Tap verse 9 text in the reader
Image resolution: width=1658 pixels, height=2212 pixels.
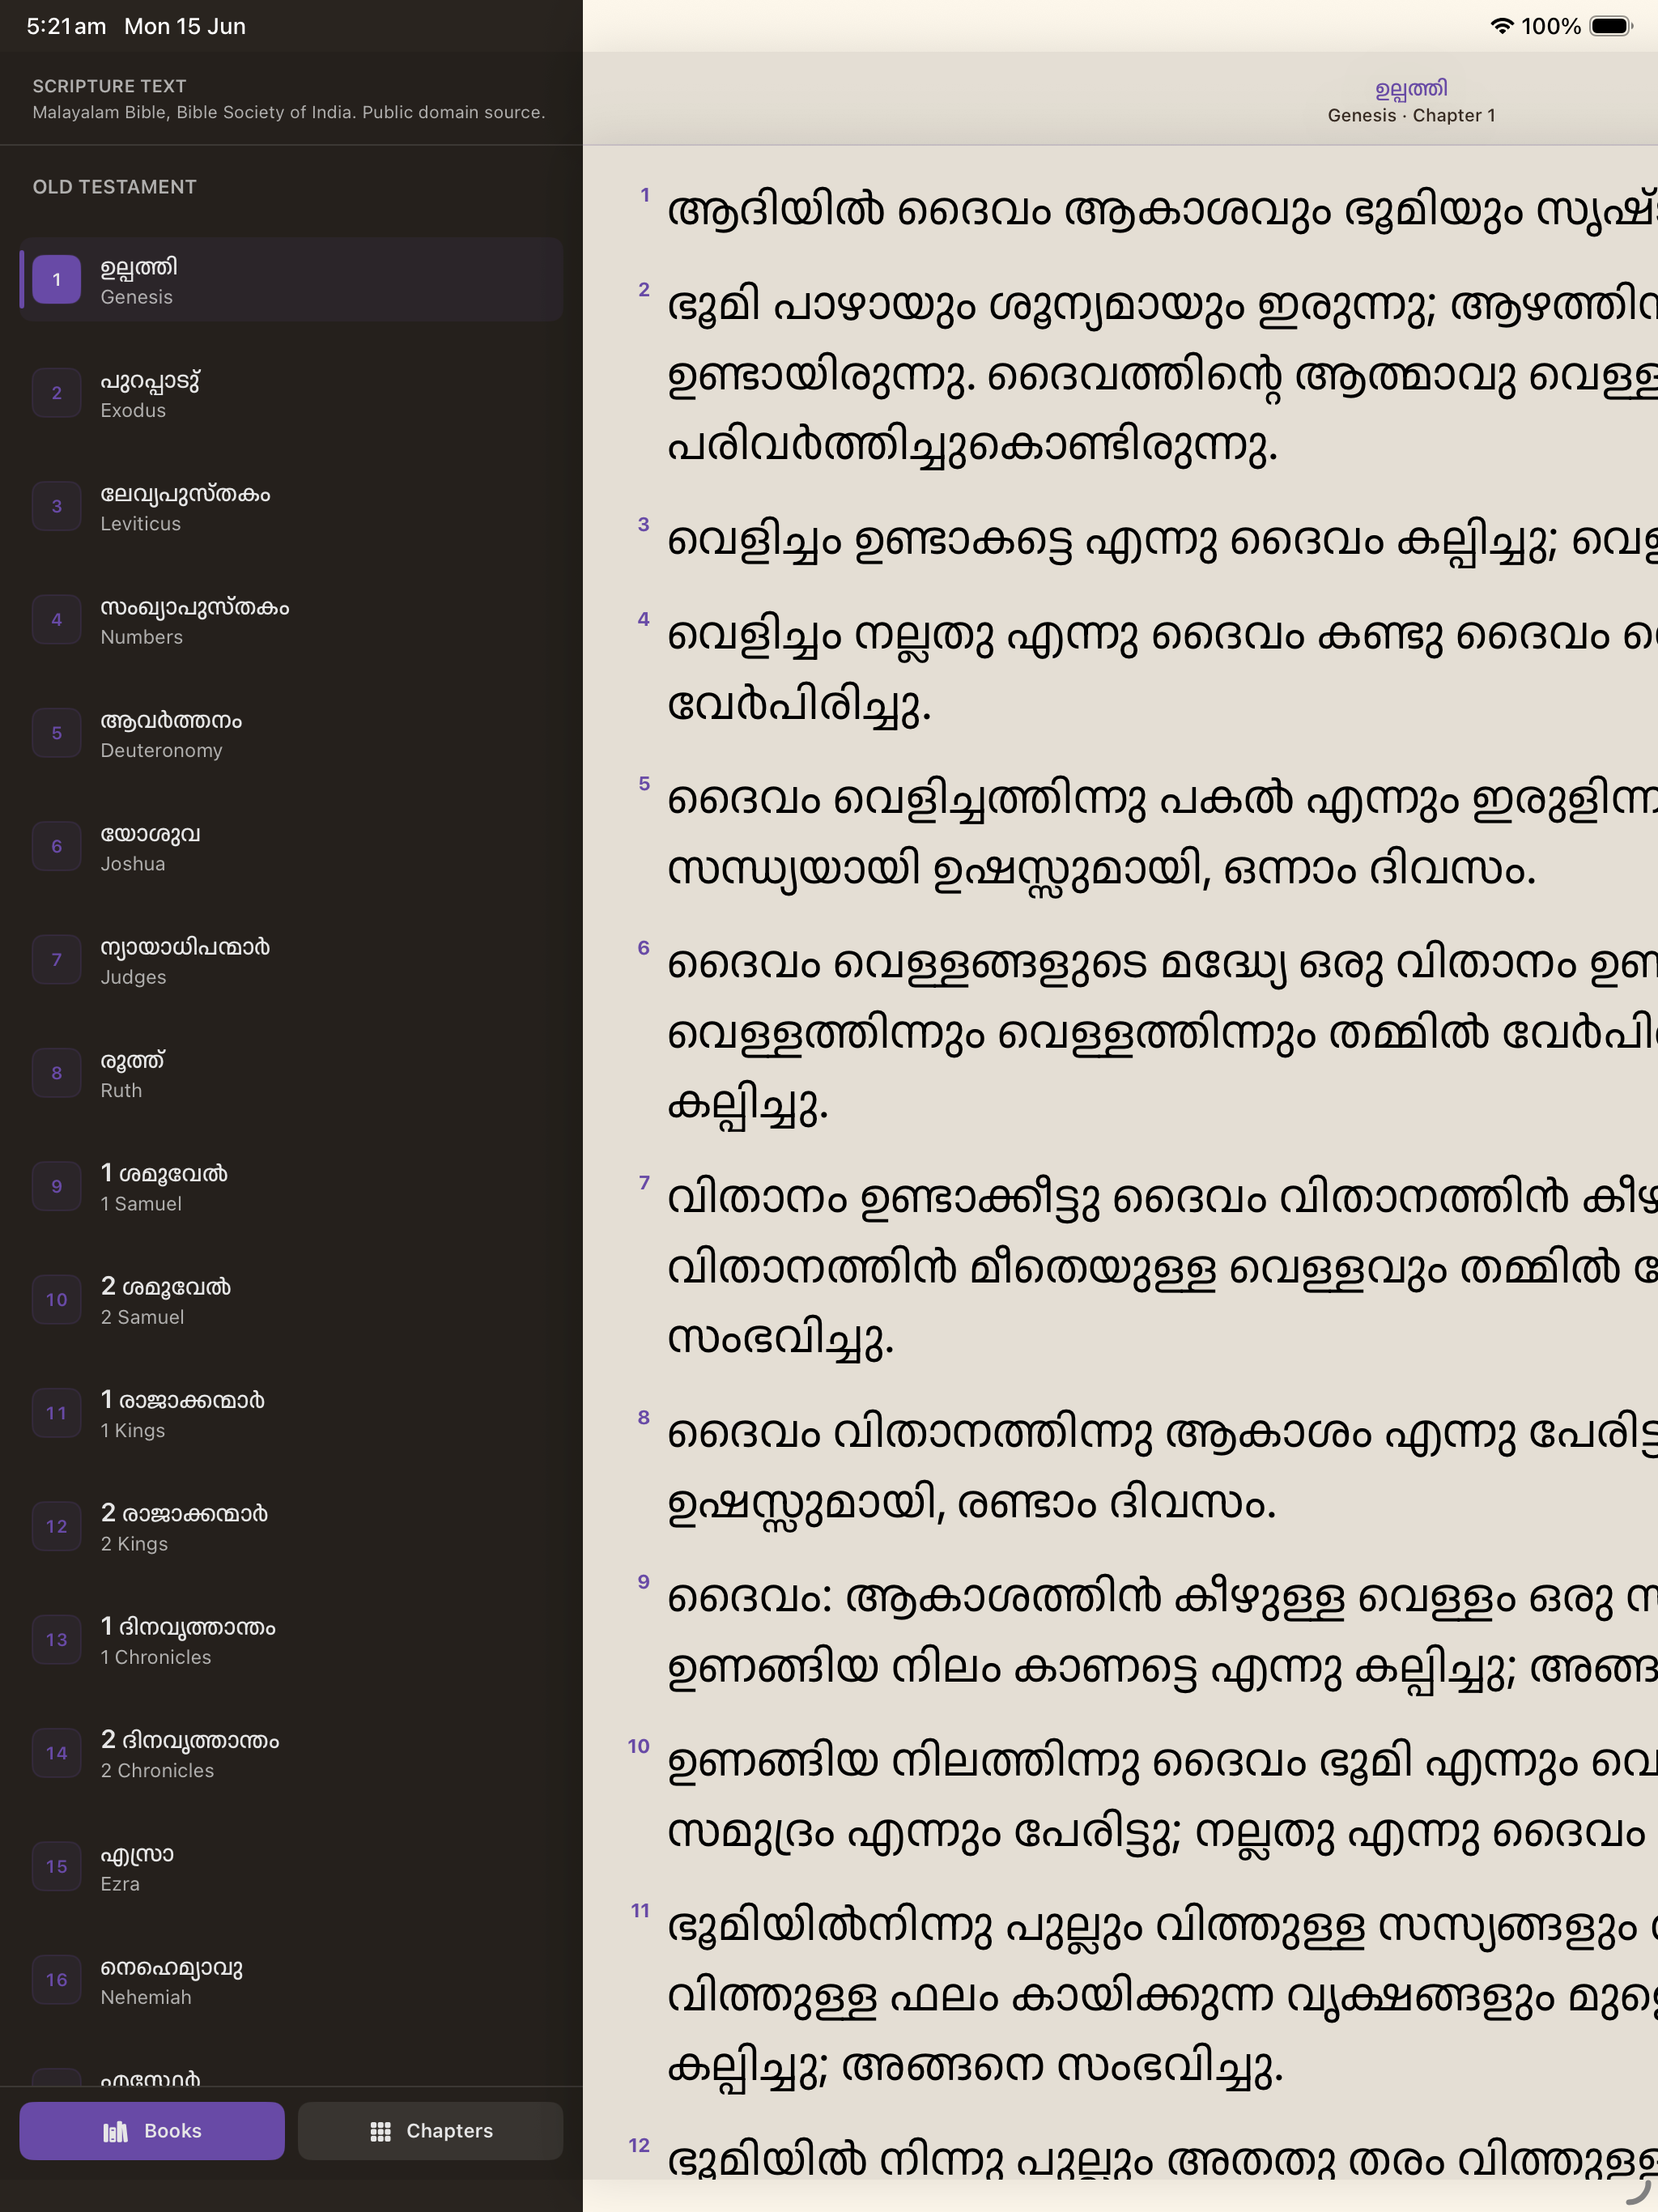point(1162,1633)
